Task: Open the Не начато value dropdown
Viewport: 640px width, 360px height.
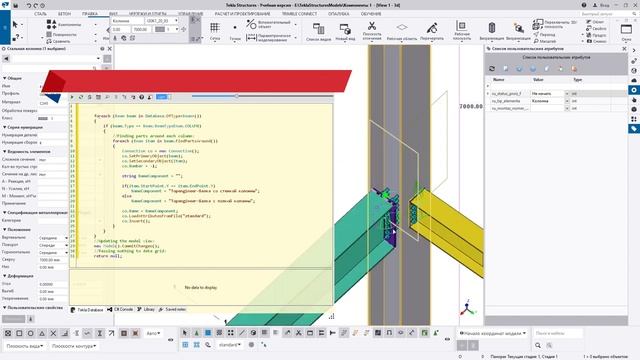Action: click(x=567, y=94)
